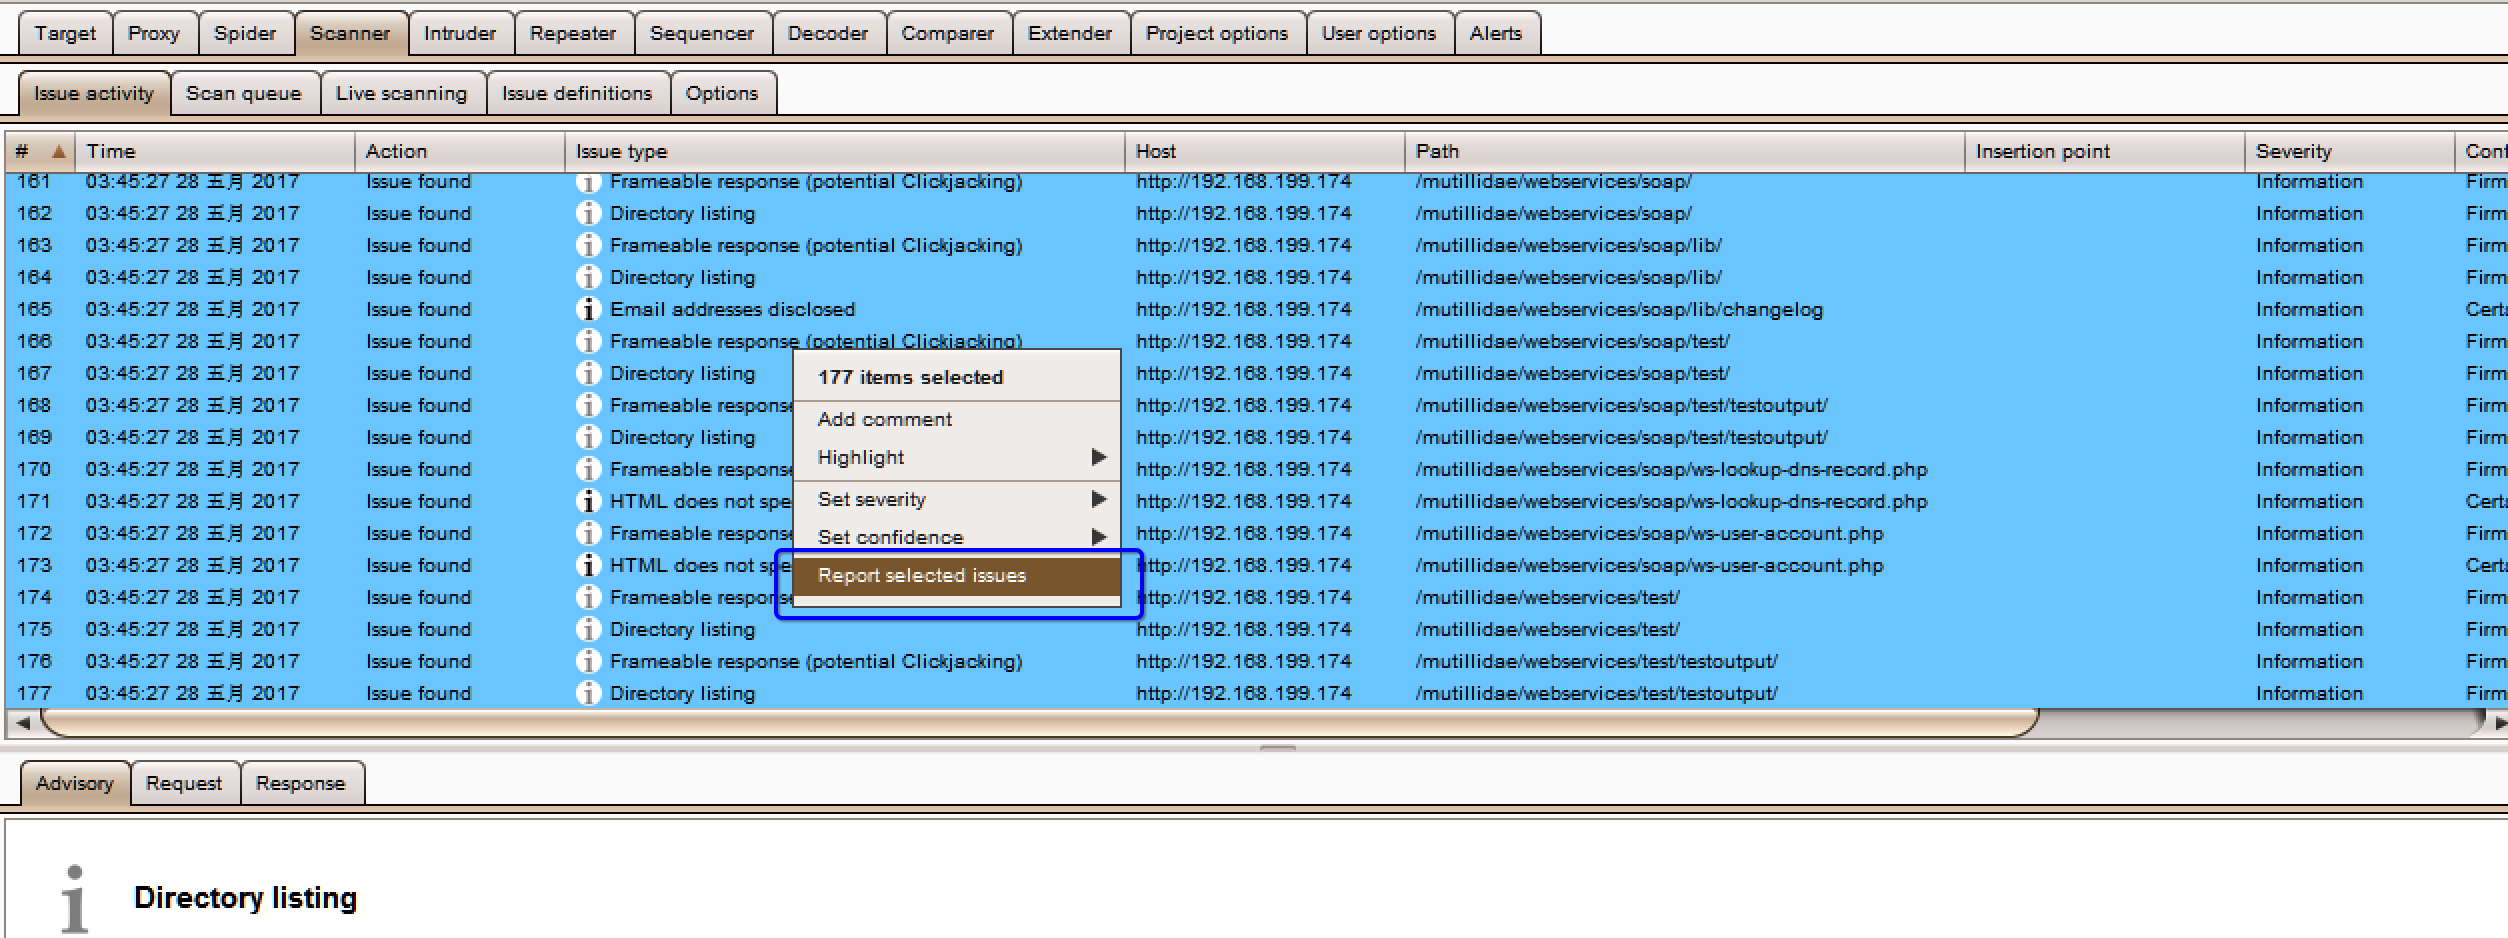Click the info icon beside Email addresses disclosed

click(589, 309)
